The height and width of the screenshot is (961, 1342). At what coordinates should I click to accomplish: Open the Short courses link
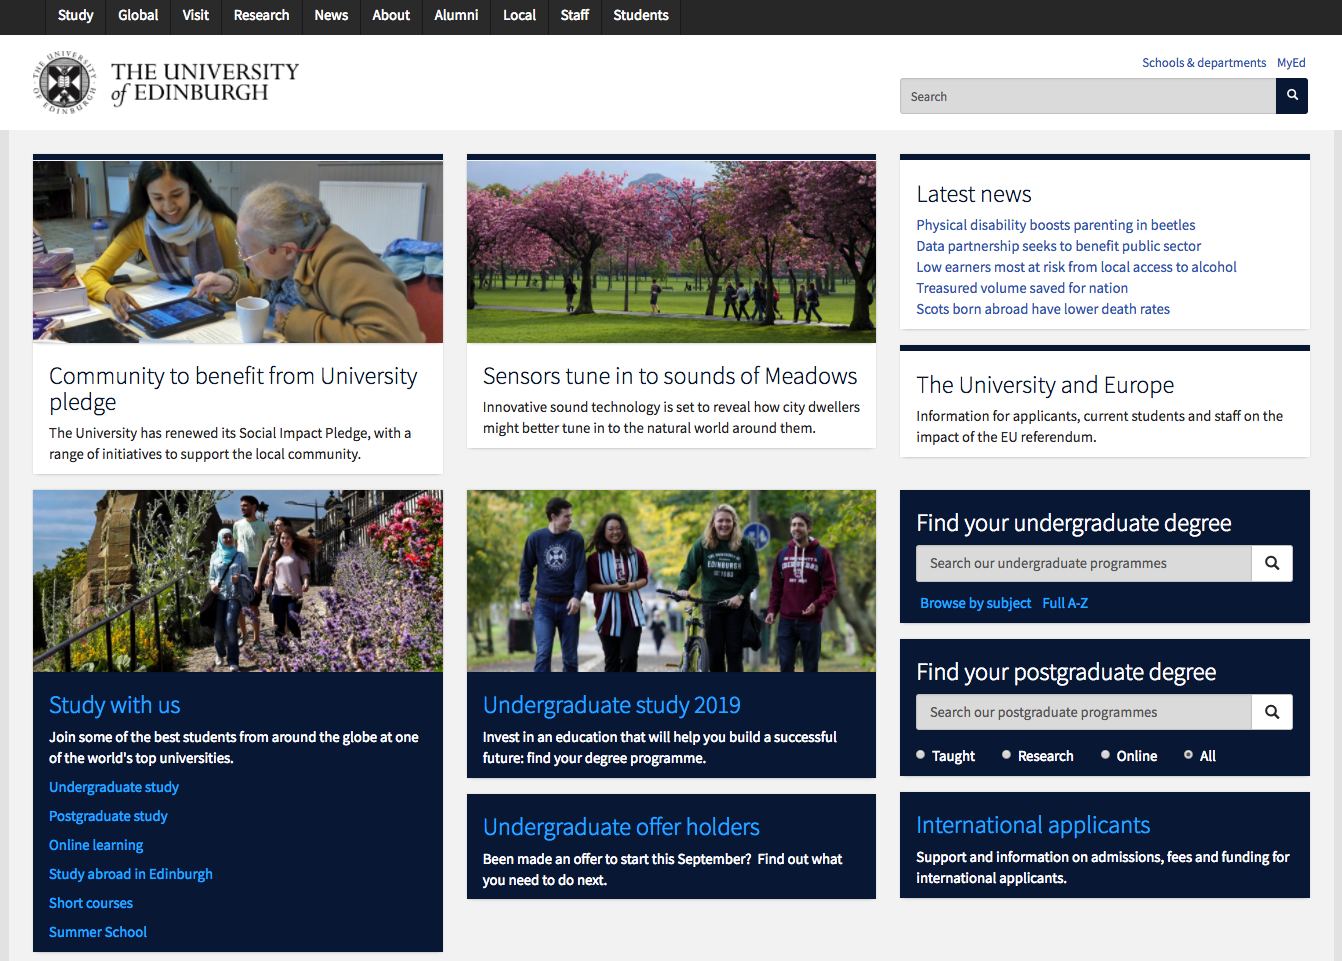(x=91, y=903)
